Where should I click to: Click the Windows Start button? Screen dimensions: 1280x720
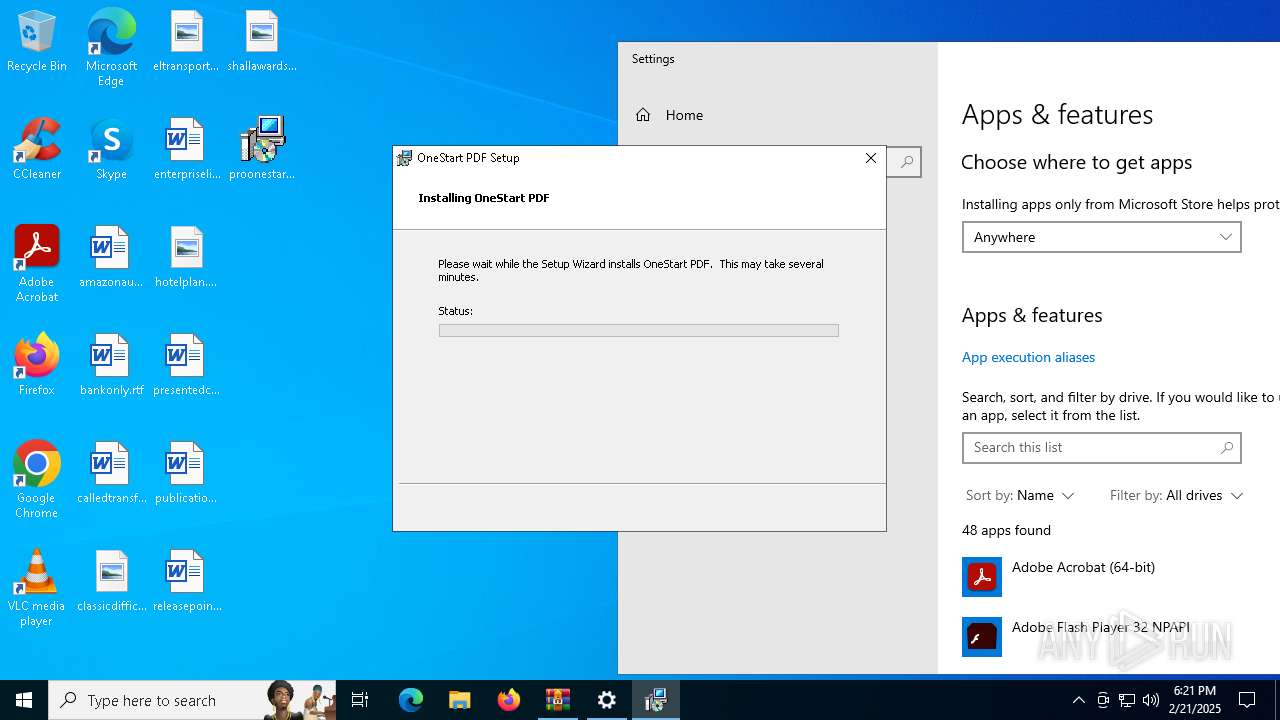(24, 700)
